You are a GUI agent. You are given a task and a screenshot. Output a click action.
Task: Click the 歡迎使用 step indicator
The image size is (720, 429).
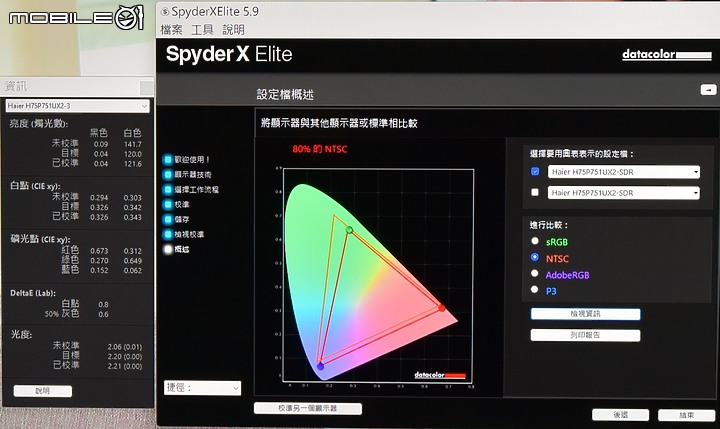click(168, 159)
